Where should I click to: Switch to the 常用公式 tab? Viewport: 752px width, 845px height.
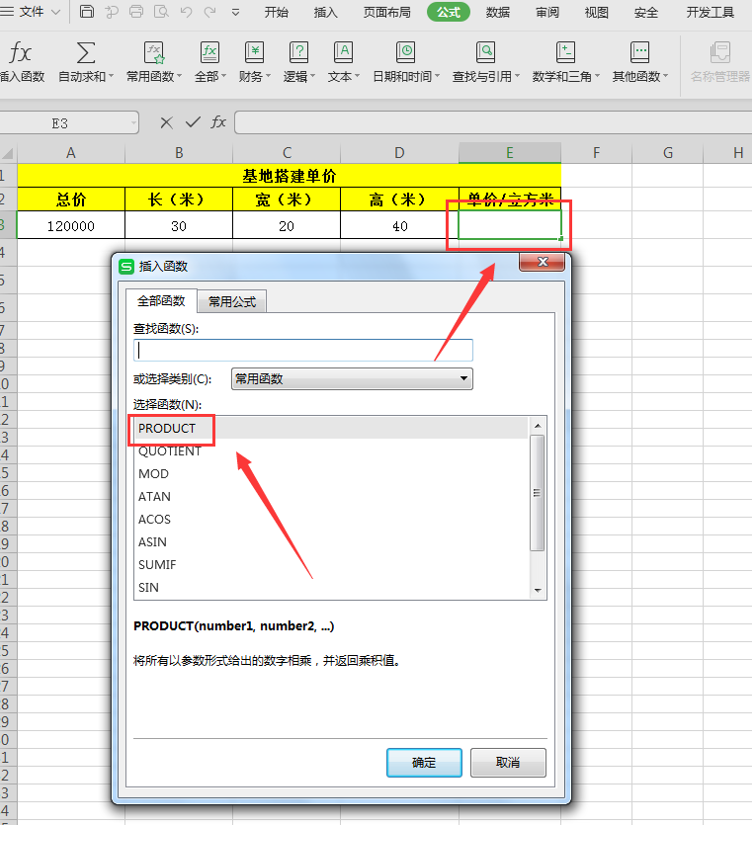coord(232,302)
